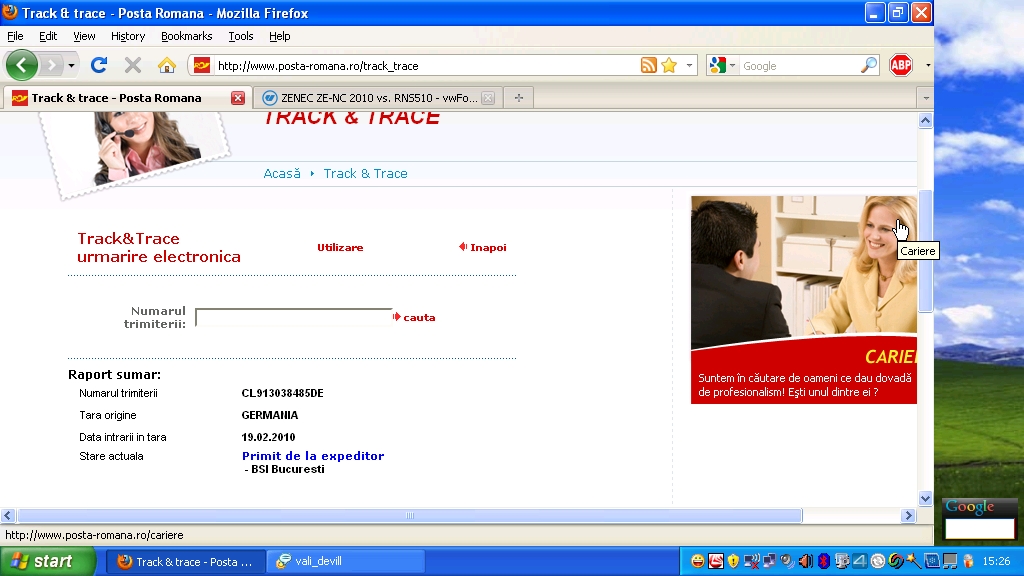Click the Posta Romana site icon in address bar

coord(202,65)
